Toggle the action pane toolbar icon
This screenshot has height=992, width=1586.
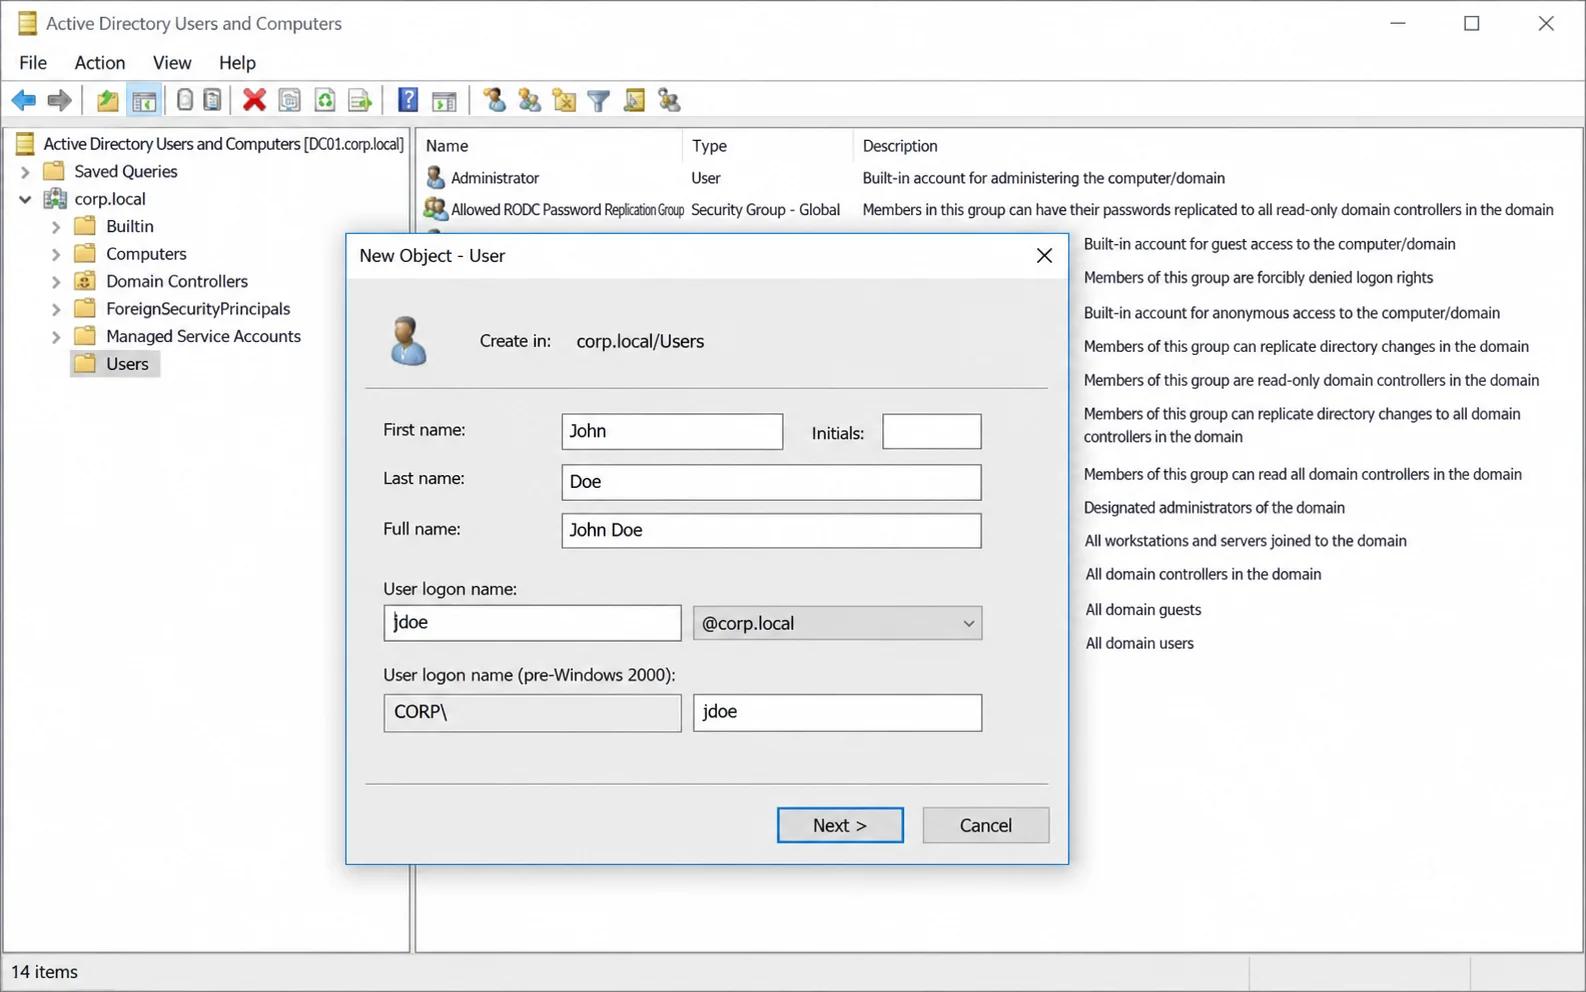coord(444,100)
